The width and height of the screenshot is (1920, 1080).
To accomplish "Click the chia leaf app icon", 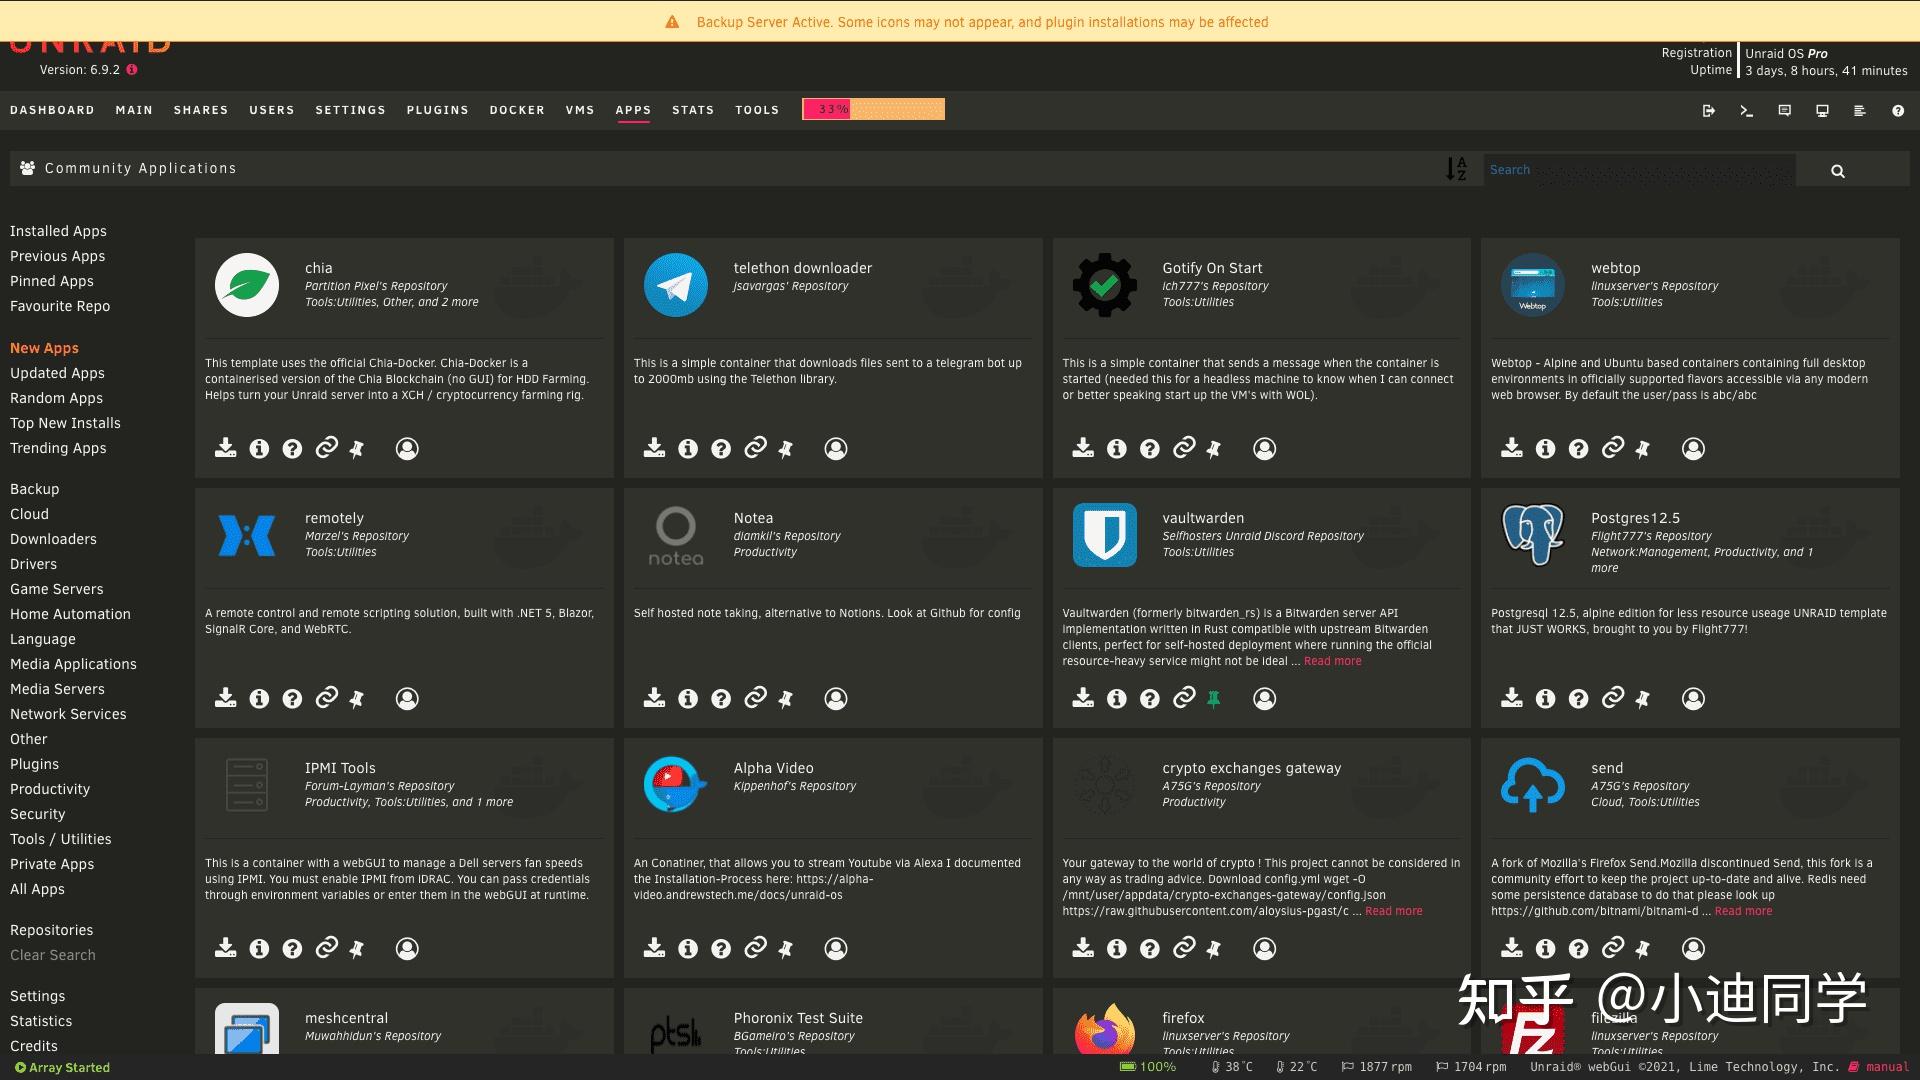I will [x=247, y=285].
